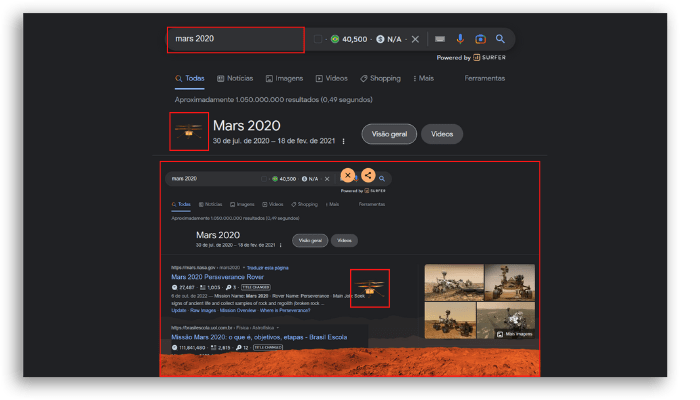Switch to the top Vídeos tab
This screenshot has height=400, width=700.
click(332, 79)
